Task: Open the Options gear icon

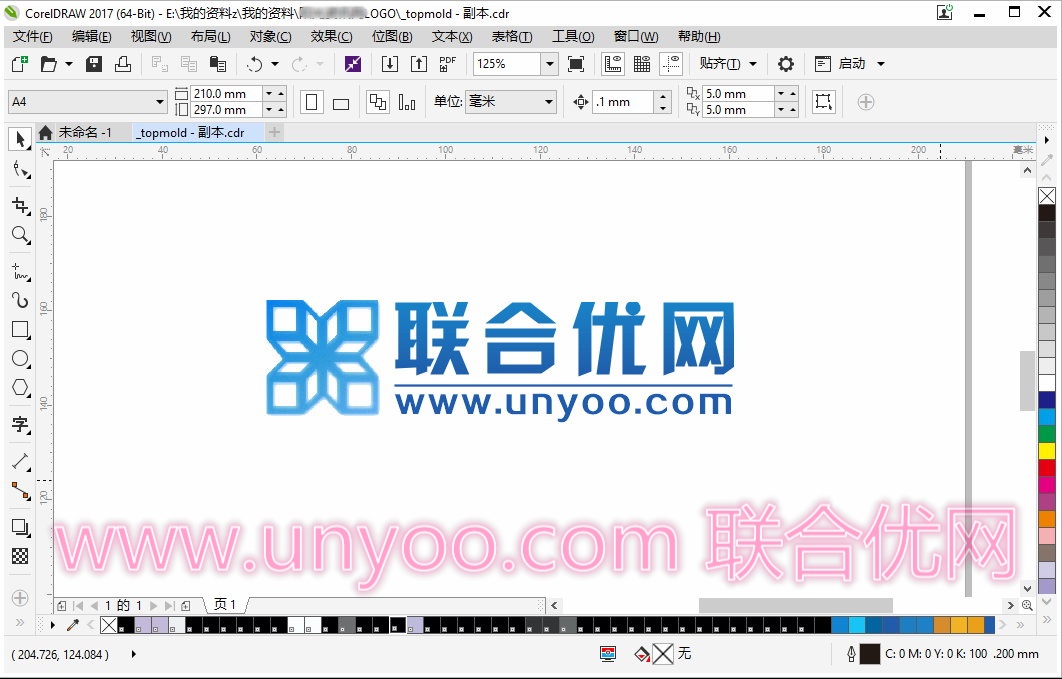Action: pos(786,64)
